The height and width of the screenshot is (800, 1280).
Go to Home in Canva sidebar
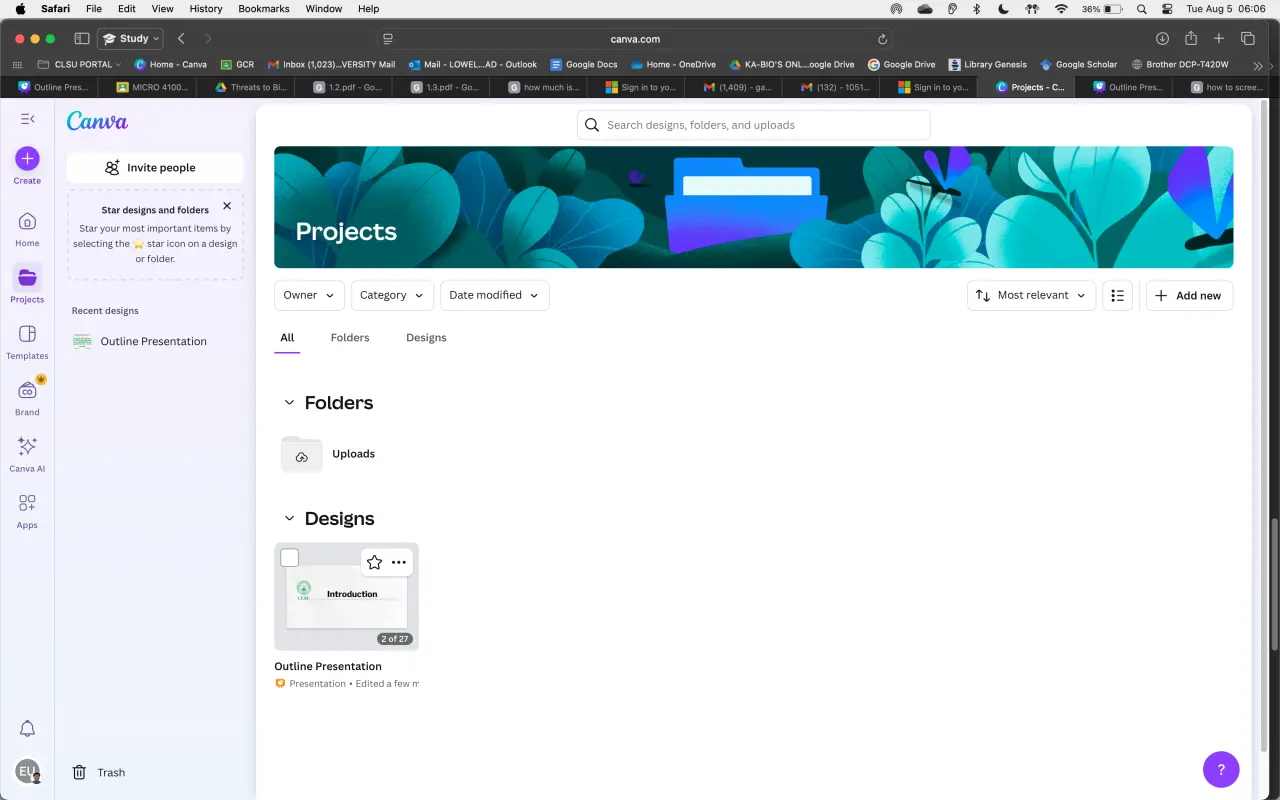pyautogui.click(x=27, y=229)
